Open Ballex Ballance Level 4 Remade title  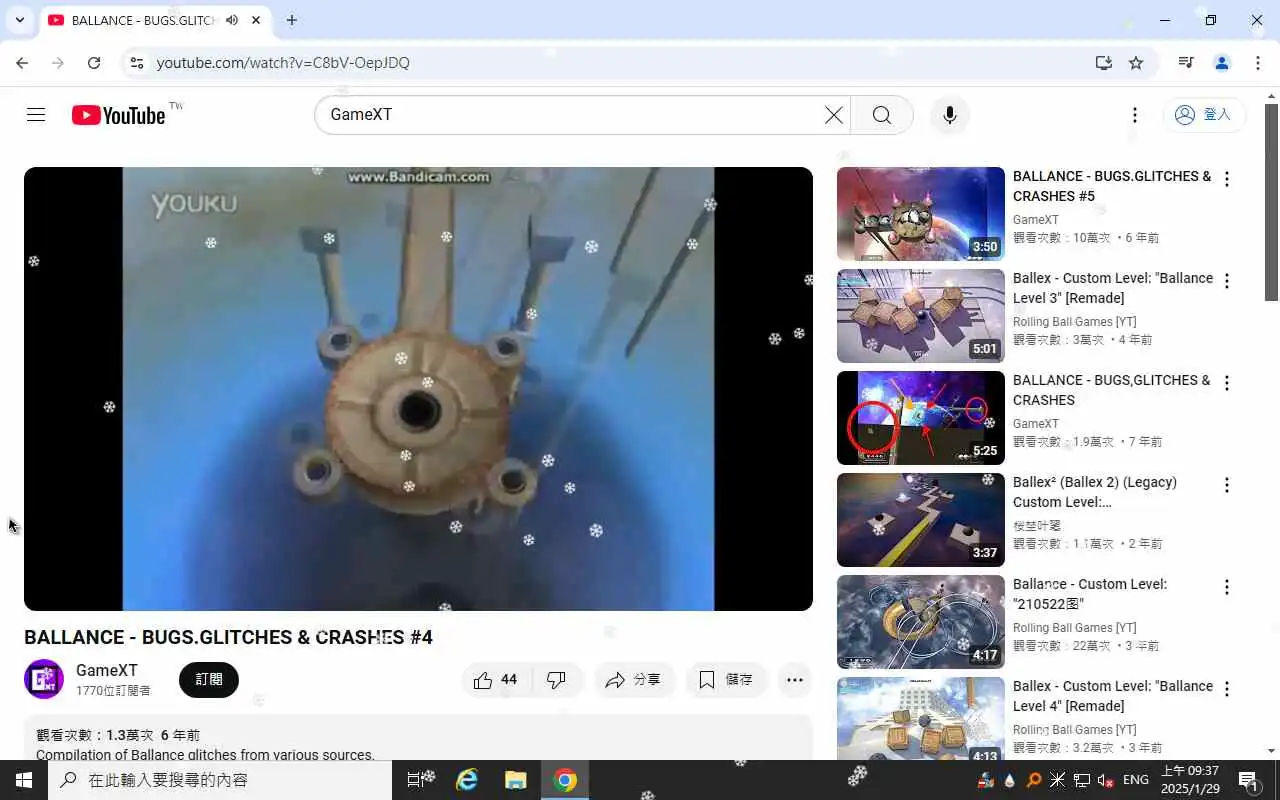(1113, 696)
